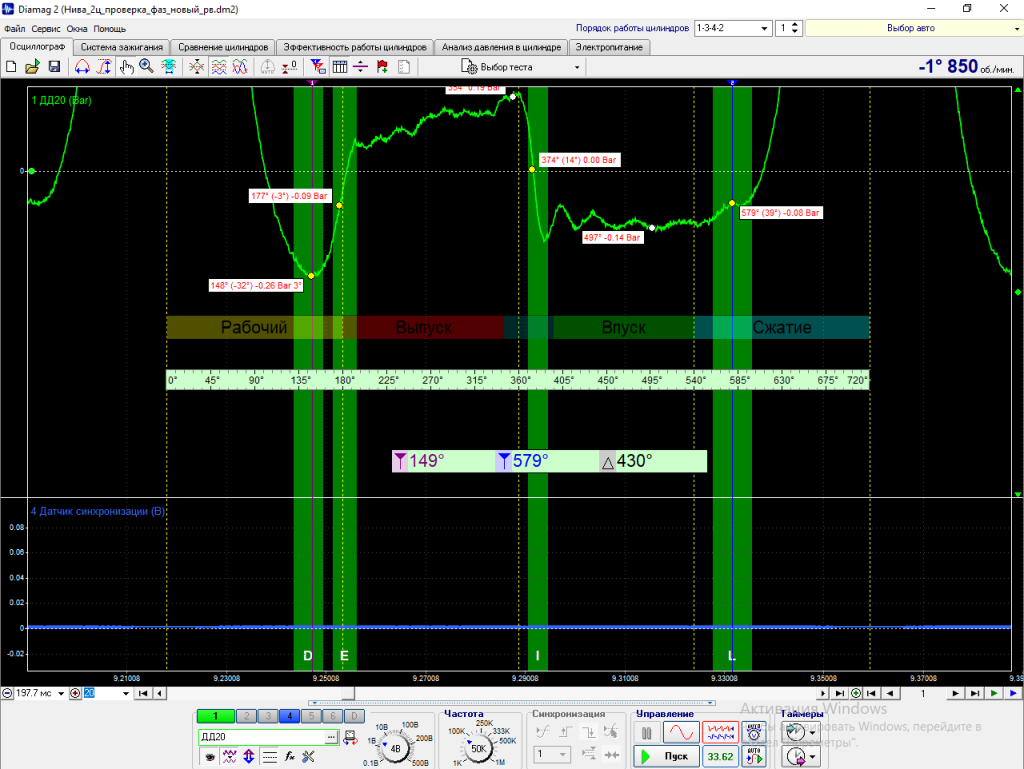Open the 'Сервис' menu

pos(46,29)
